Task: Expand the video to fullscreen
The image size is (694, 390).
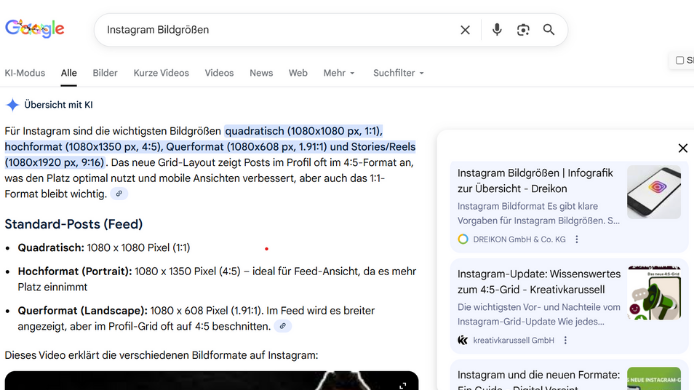Action: (403, 386)
